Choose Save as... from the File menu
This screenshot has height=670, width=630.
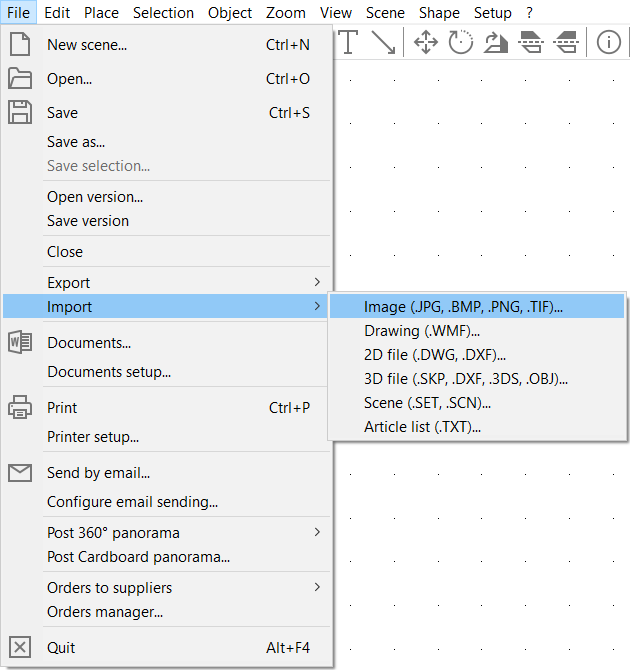pyautogui.click(x=76, y=142)
